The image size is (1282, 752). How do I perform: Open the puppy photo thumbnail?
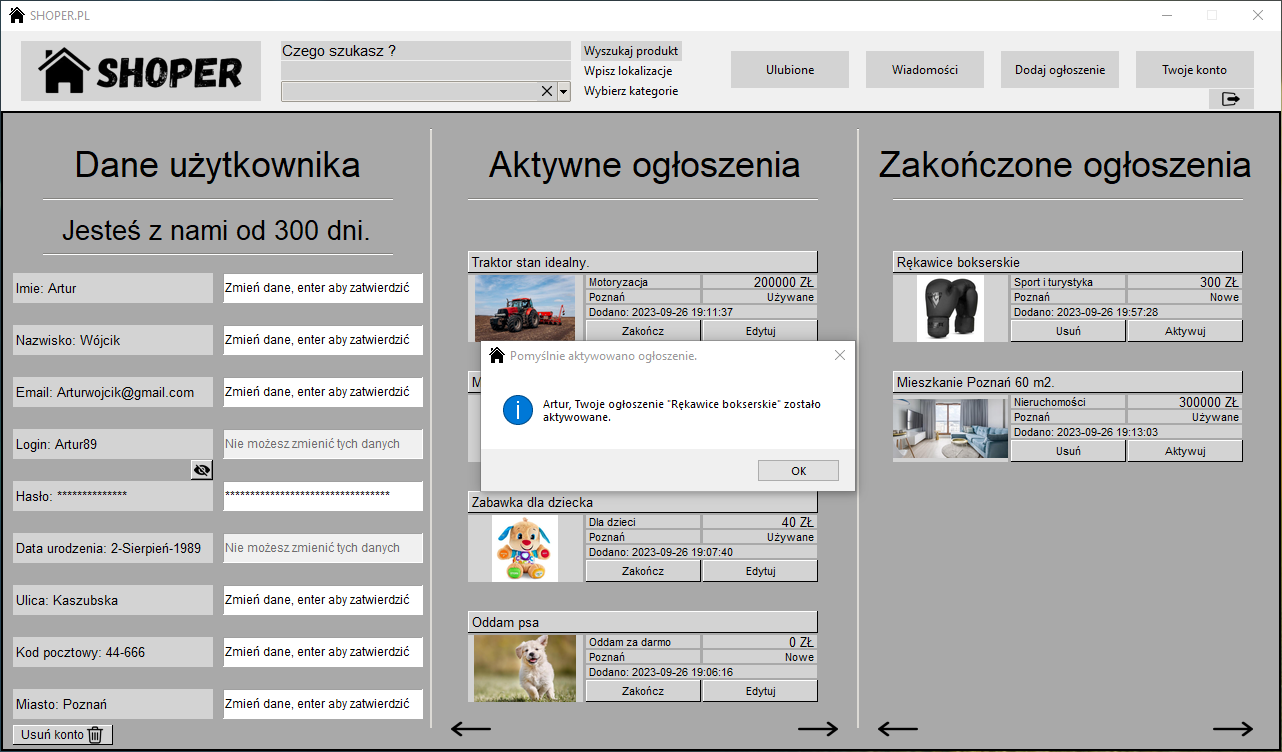(x=525, y=668)
